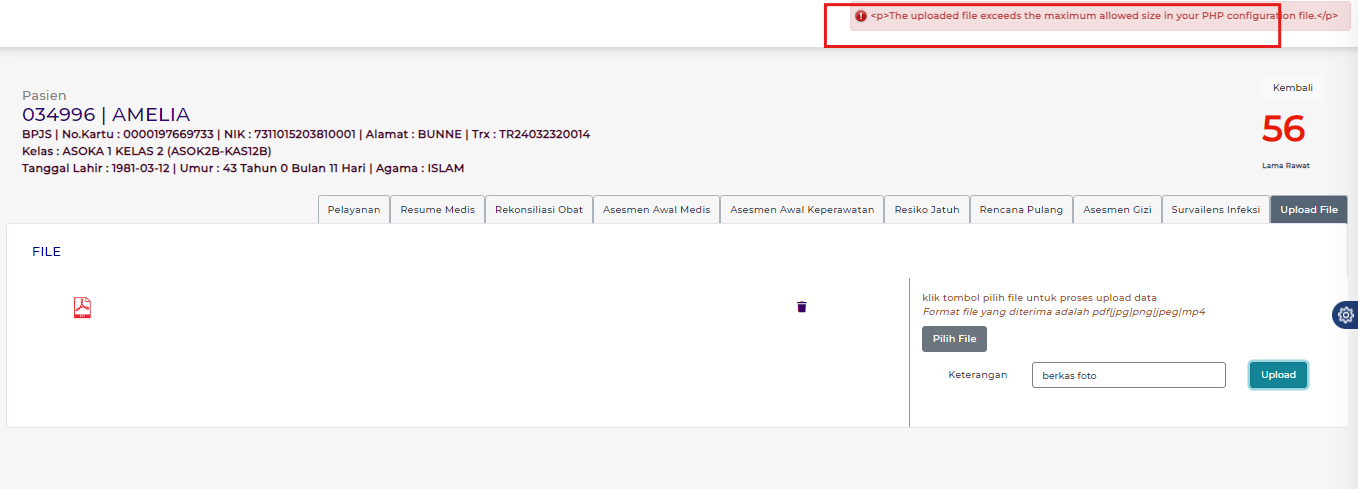Viewport: 1358px width, 489px height.
Task: Go back using the Kembali button
Action: pyautogui.click(x=1292, y=88)
